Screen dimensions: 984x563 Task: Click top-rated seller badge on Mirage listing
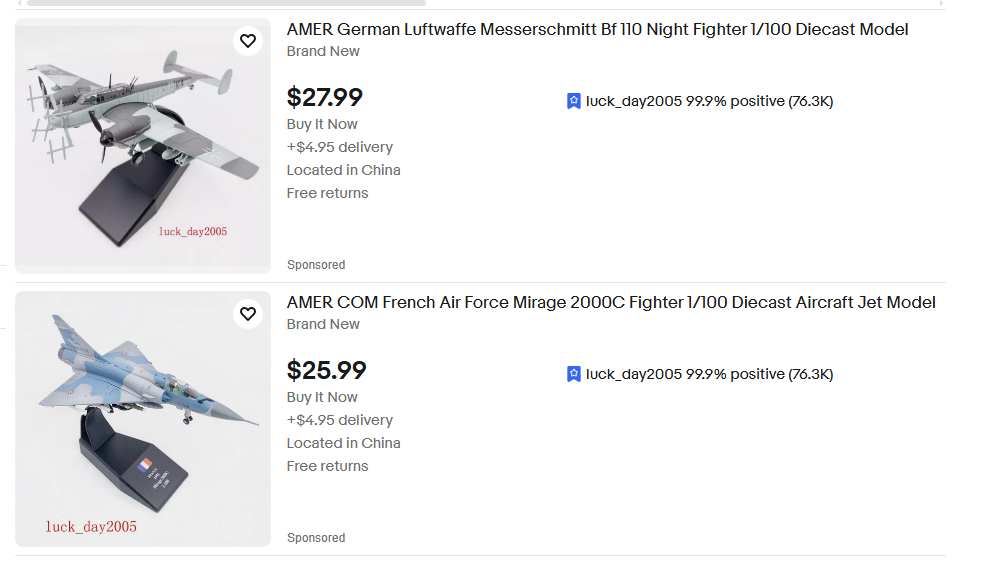[573, 374]
